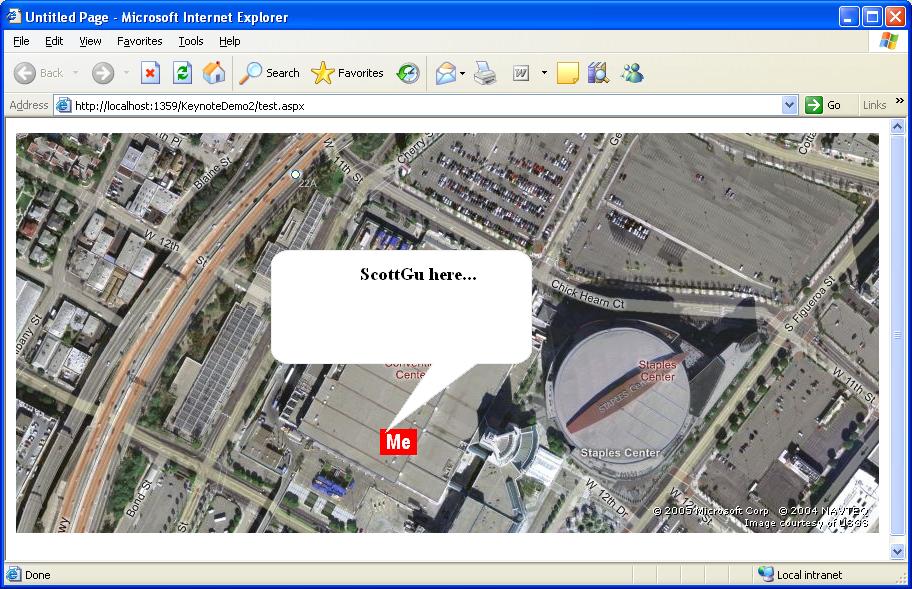Click the Links toolbar label
This screenshot has width=912, height=589.
point(874,105)
